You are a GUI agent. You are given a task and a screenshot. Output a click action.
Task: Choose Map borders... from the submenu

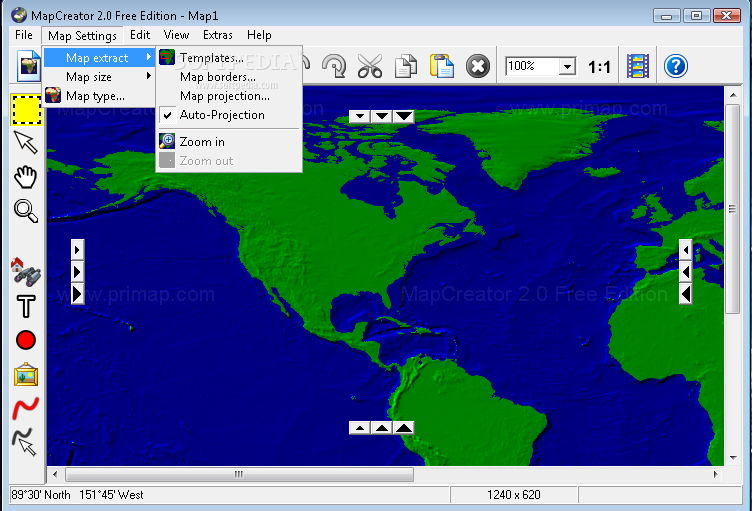pos(230,77)
